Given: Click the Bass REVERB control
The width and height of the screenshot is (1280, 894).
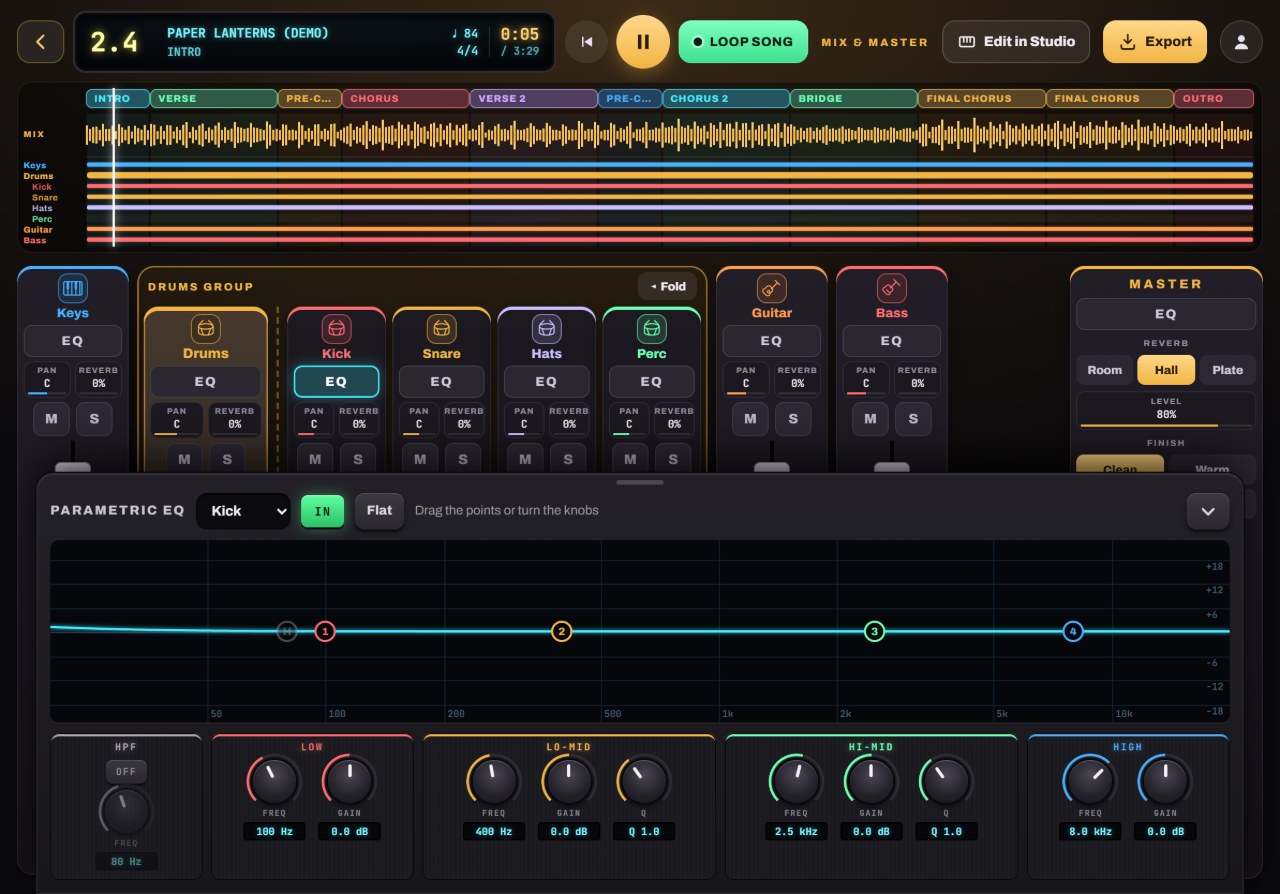Looking at the screenshot, I should point(917,378).
